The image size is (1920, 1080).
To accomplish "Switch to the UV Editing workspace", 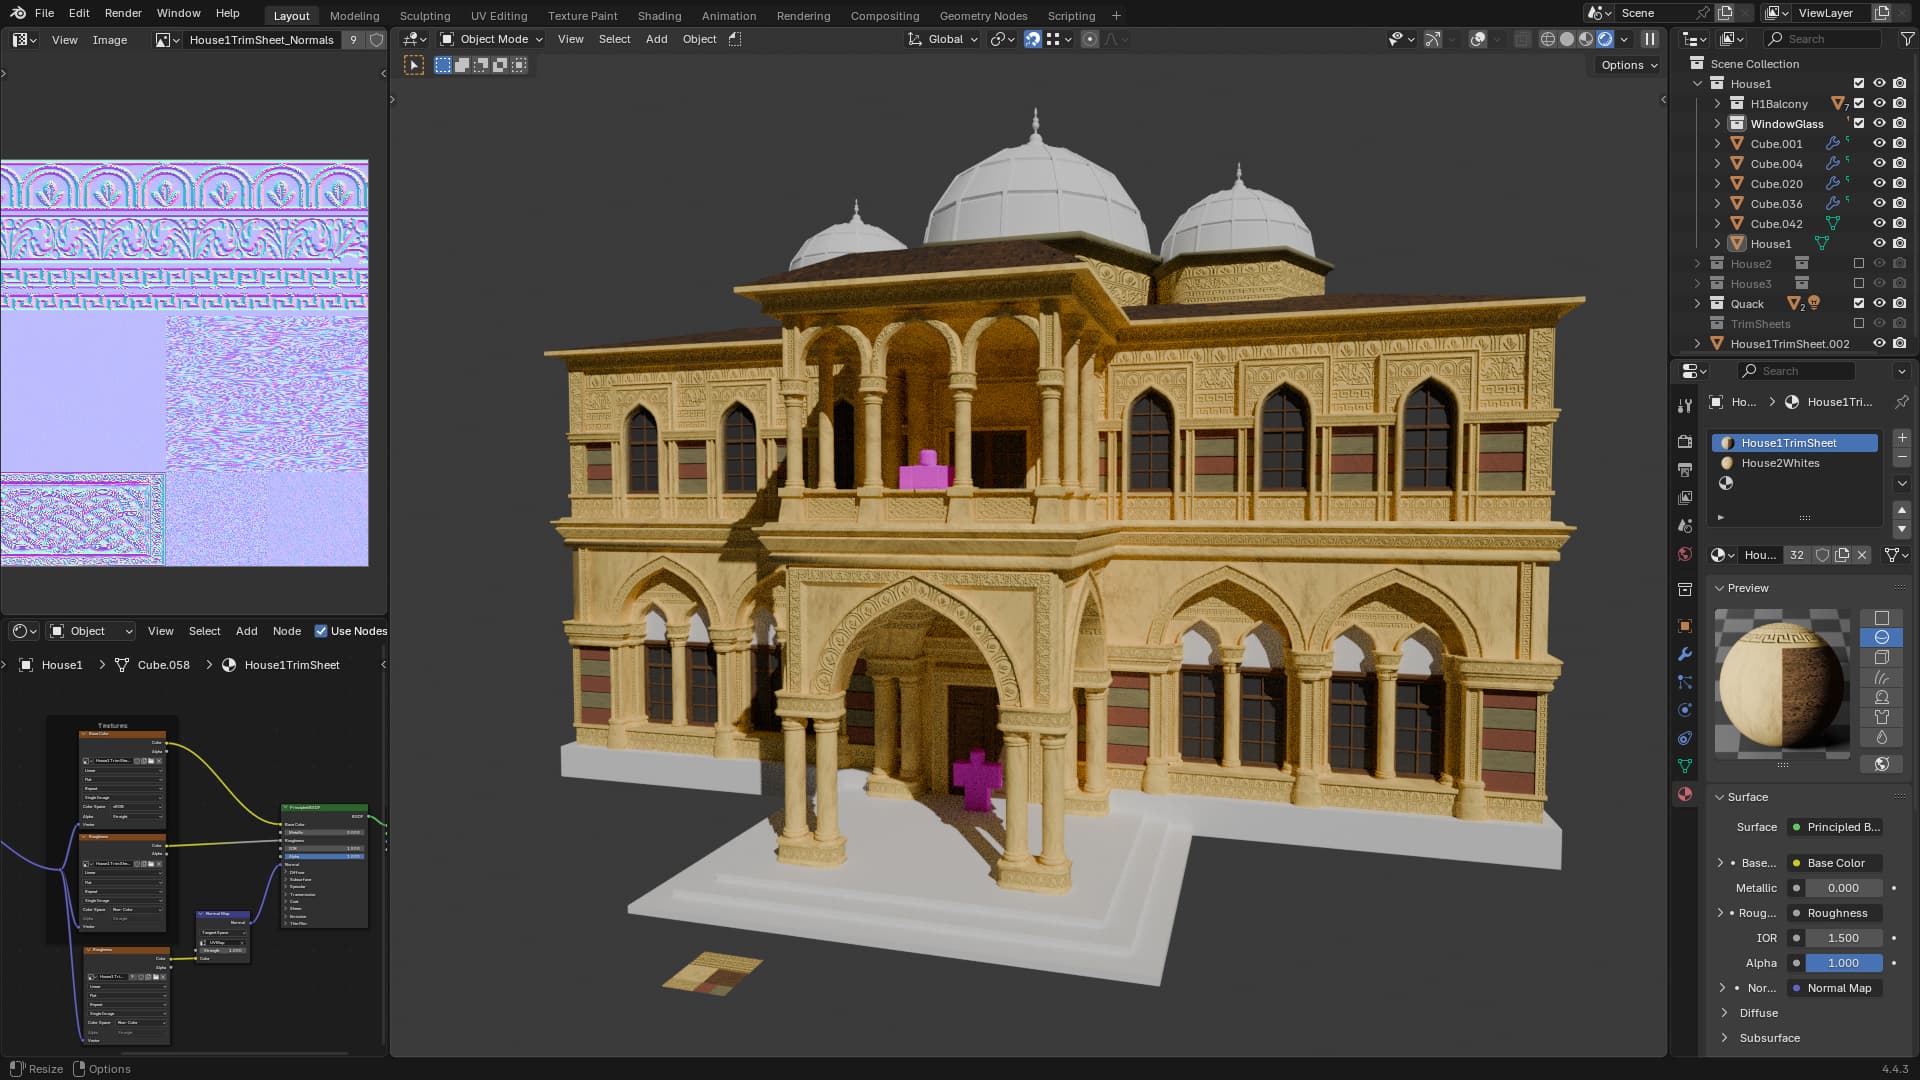I will tap(498, 15).
